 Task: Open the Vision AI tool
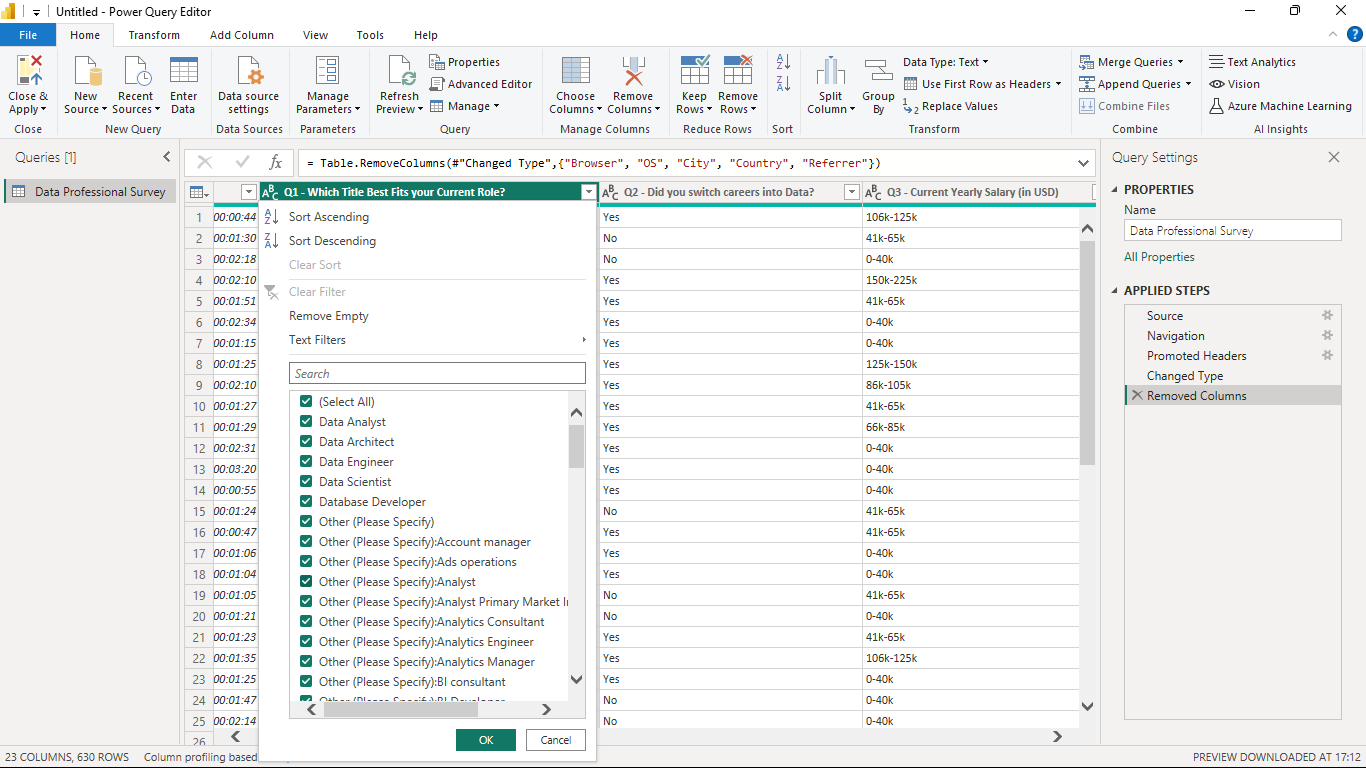click(x=1234, y=84)
